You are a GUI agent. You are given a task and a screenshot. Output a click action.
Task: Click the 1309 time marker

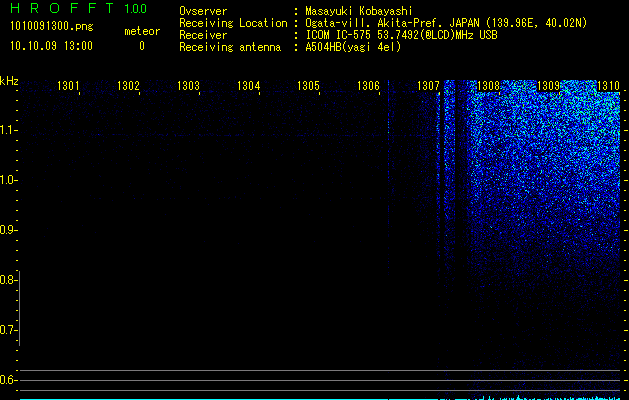click(548, 85)
